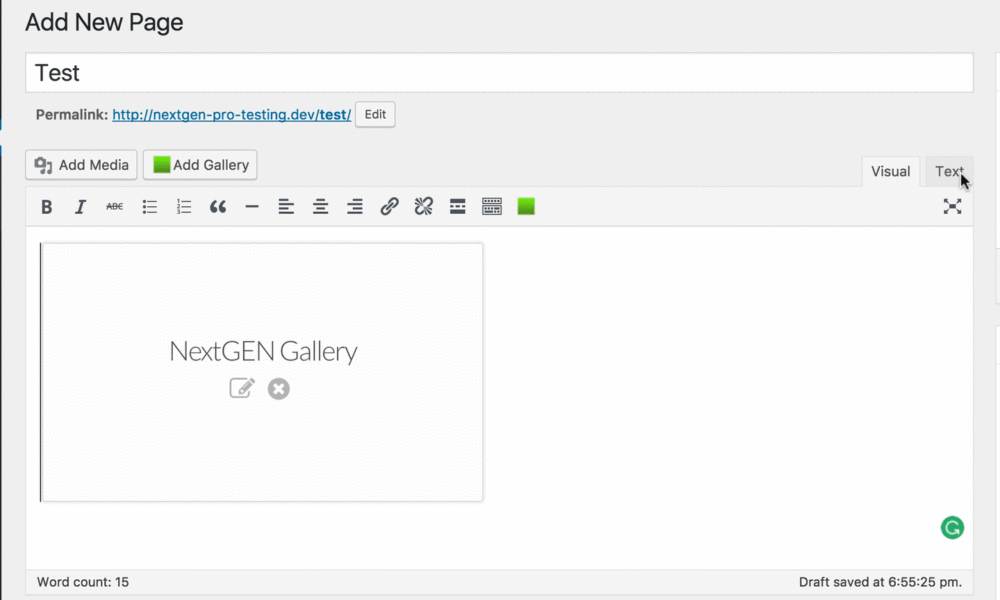Align text left

pyautogui.click(x=286, y=207)
